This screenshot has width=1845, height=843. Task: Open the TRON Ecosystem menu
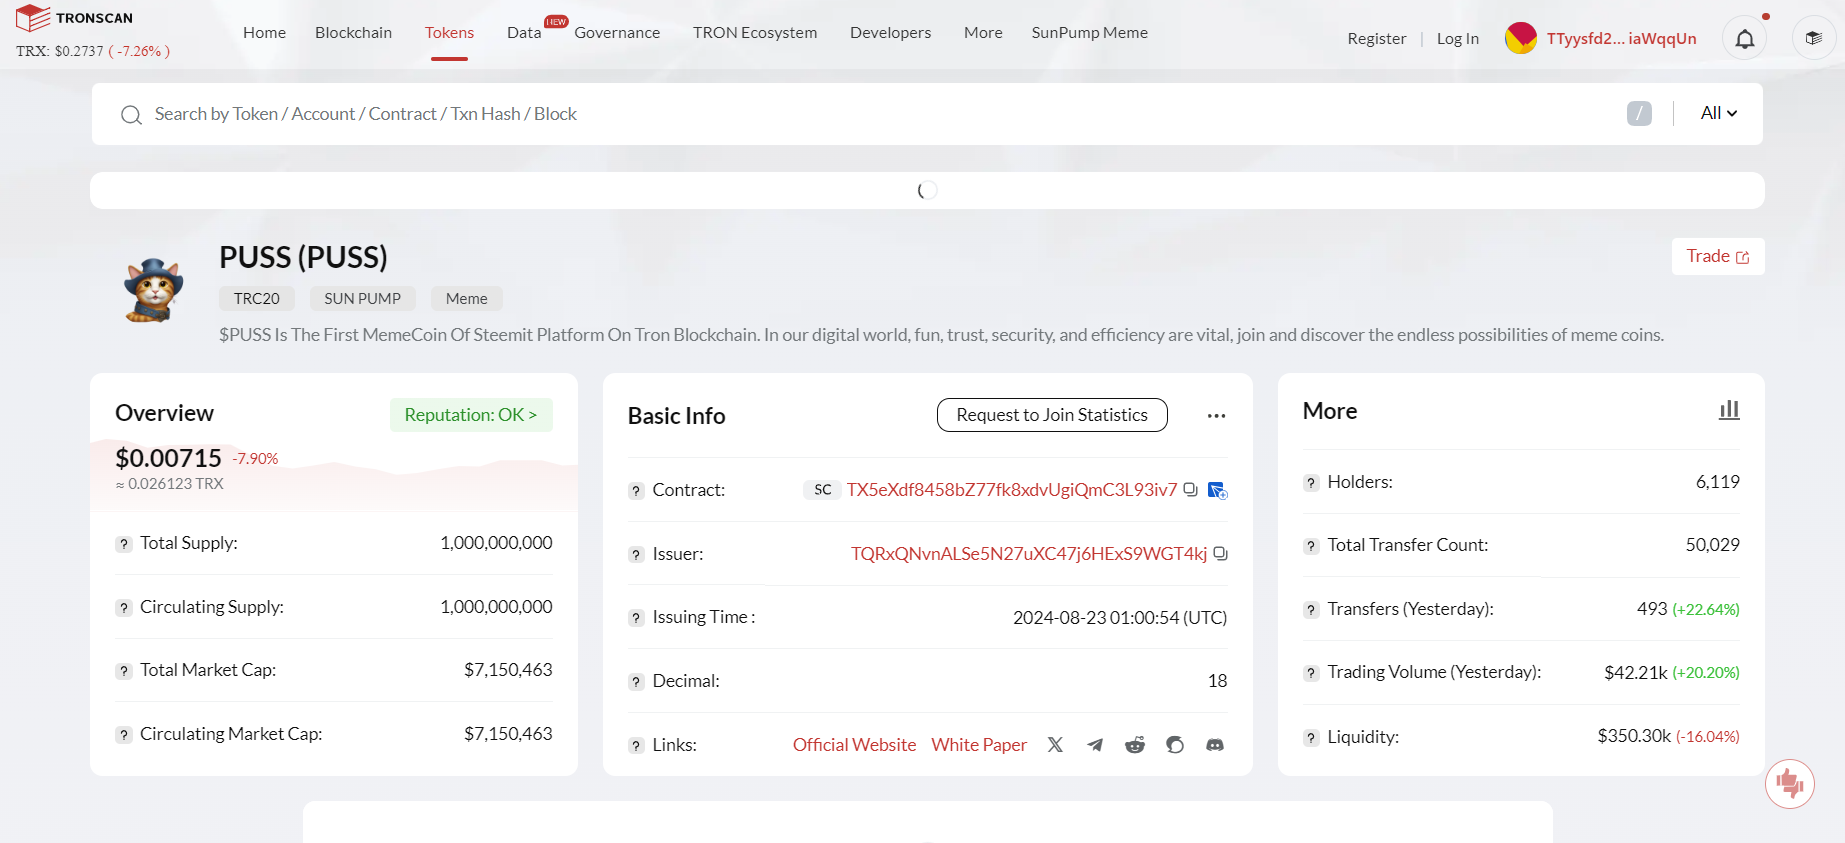coord(755,33)
